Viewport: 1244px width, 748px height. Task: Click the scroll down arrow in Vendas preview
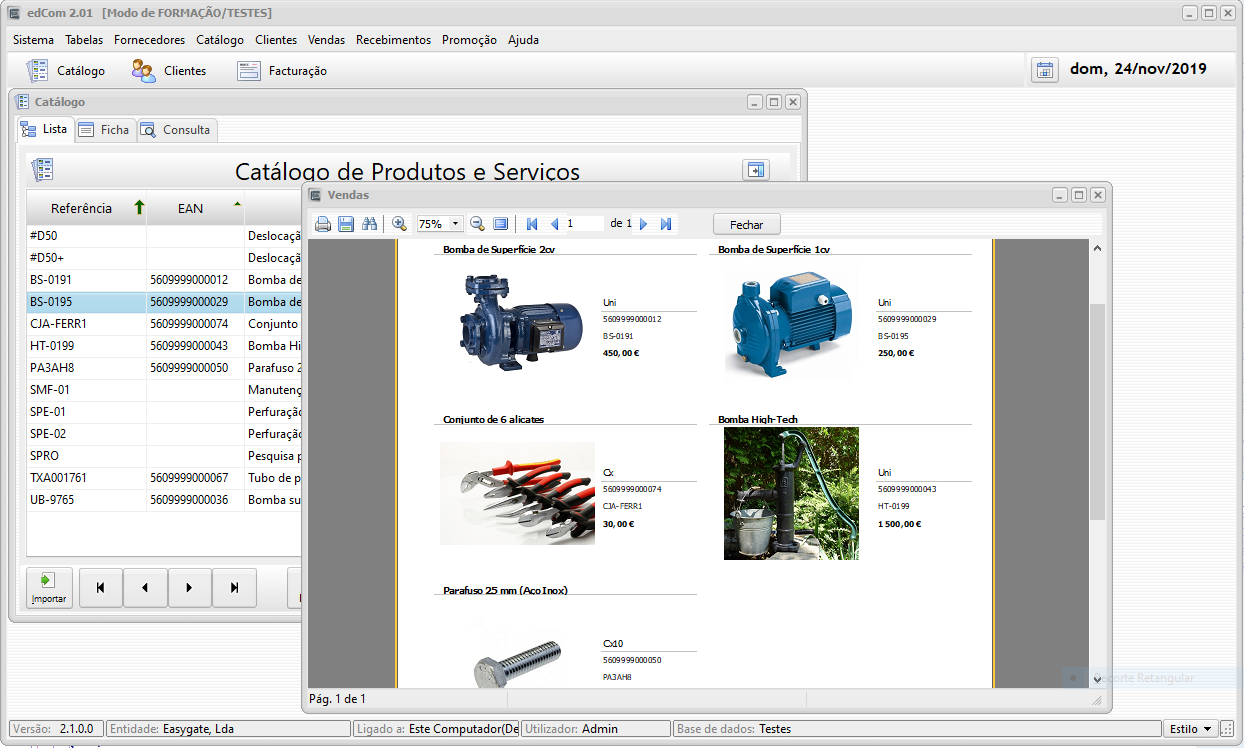pyautogui.click(x=1097, y=679)
